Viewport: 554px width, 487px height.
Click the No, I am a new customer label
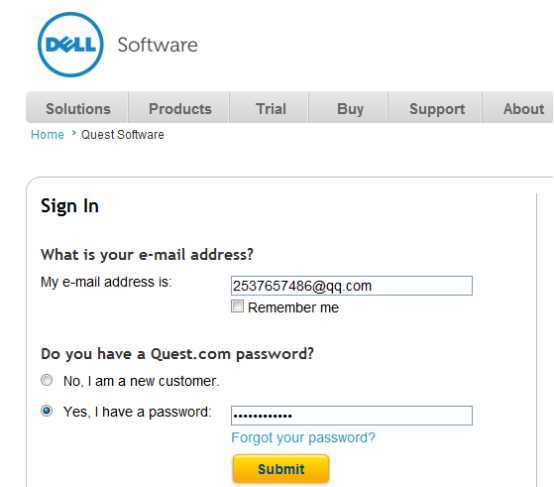pos(141,381)
